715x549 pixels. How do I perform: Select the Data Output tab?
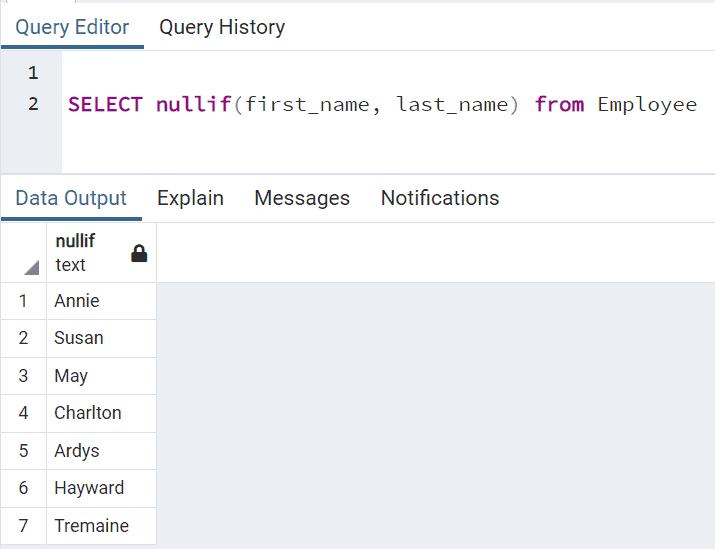71,198
